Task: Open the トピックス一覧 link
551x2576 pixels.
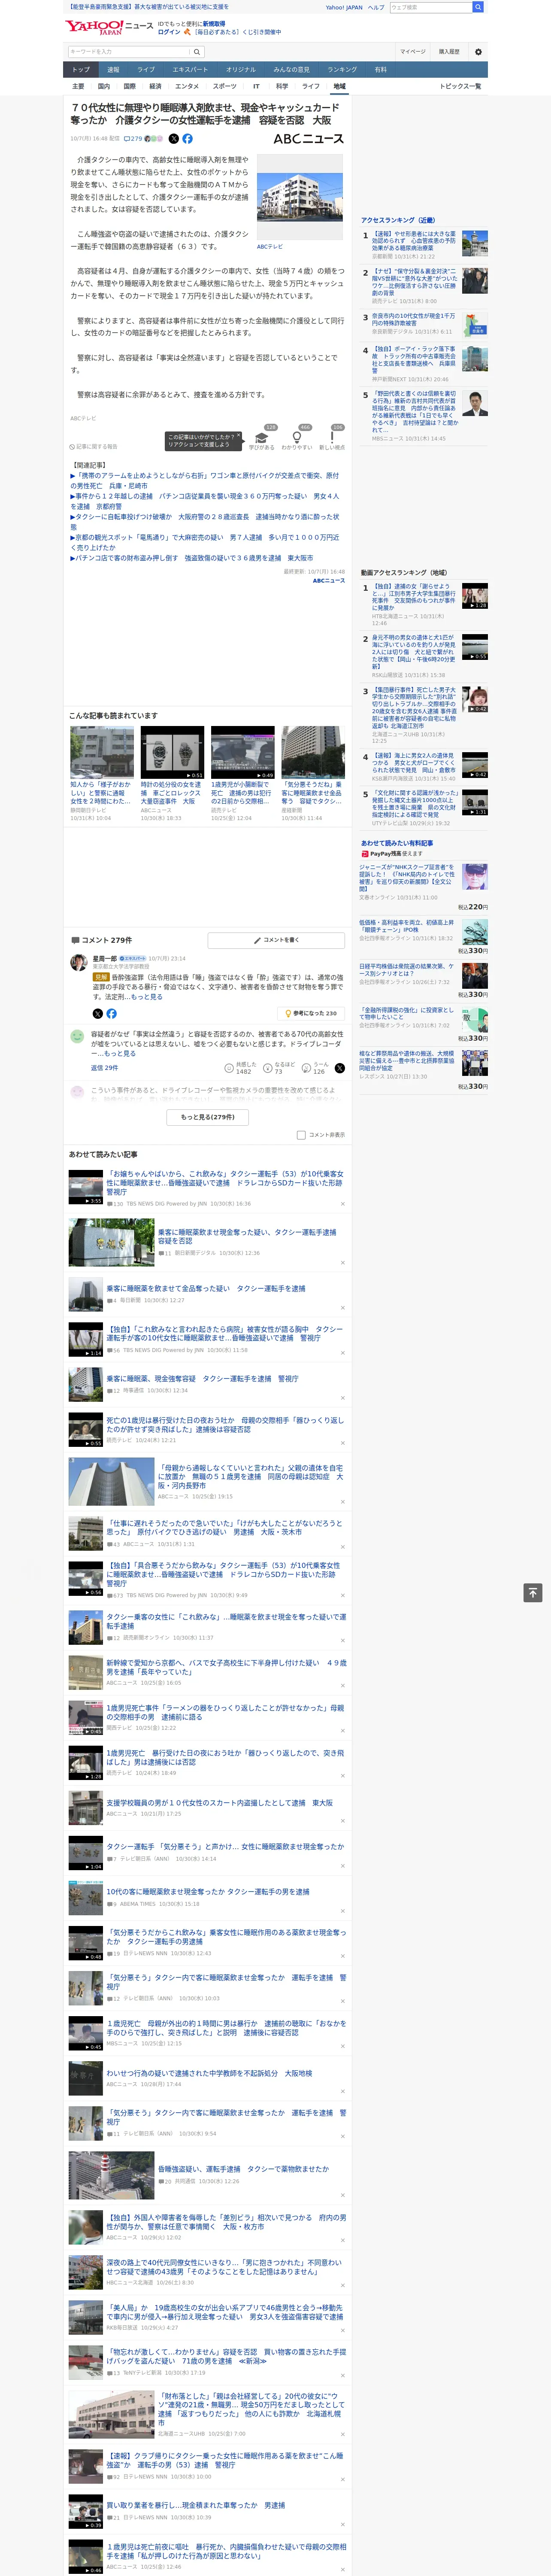Action: 460,86
